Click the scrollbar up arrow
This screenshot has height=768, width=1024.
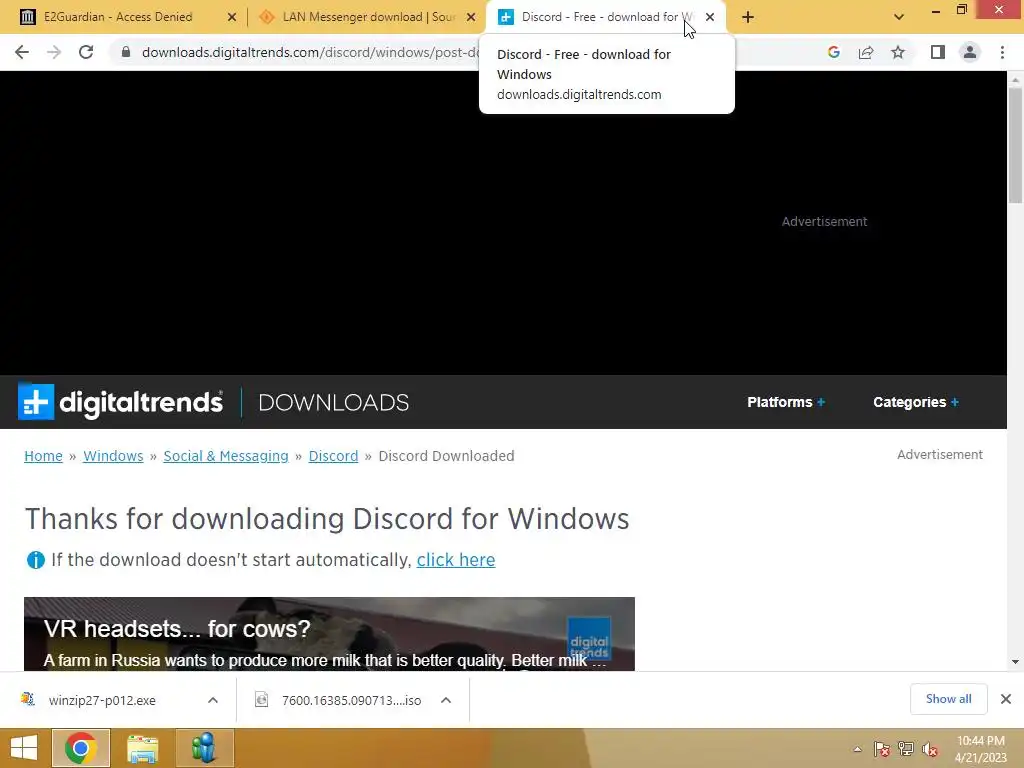point(1015,80)
